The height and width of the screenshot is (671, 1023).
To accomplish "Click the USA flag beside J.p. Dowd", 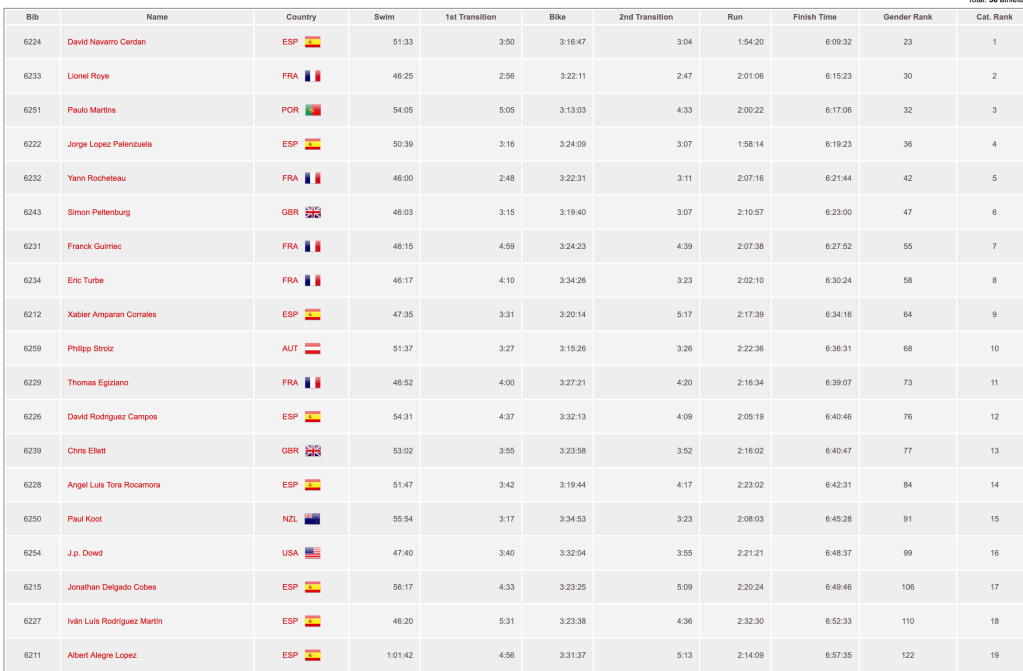I will [x=312, y=553].
